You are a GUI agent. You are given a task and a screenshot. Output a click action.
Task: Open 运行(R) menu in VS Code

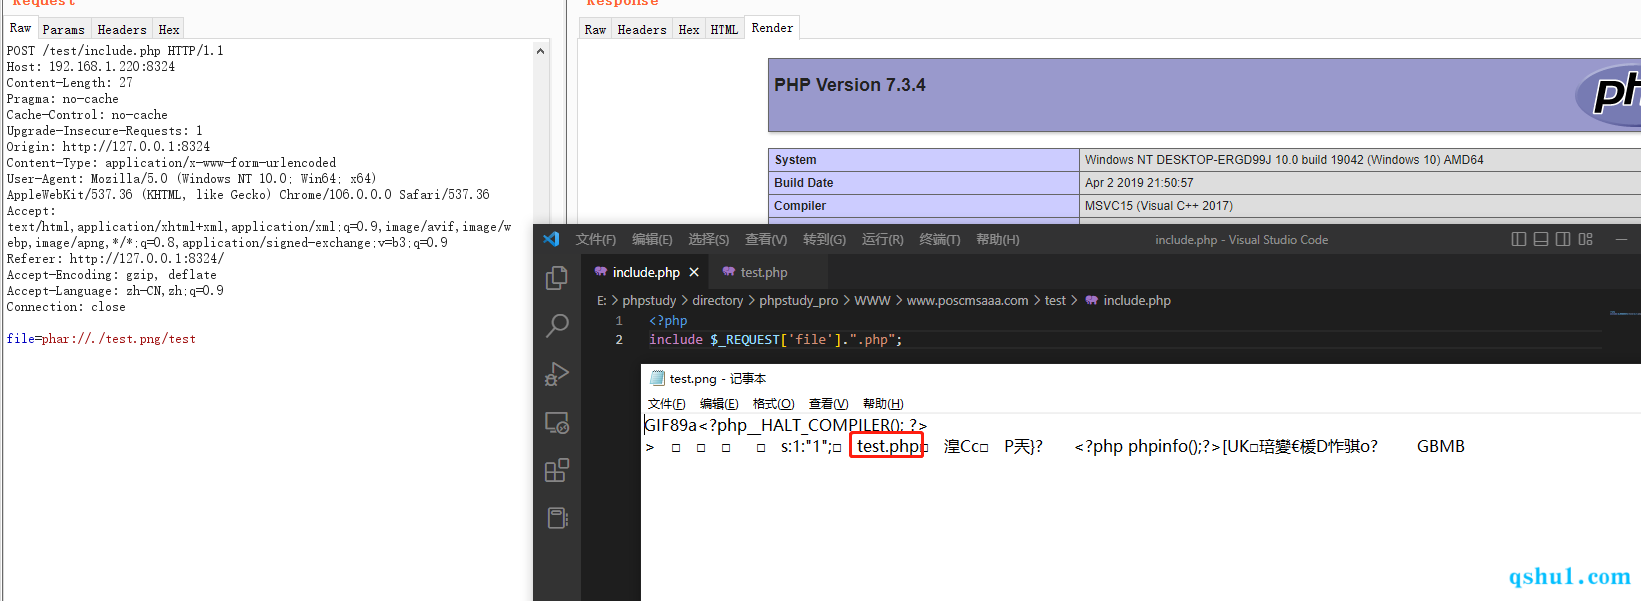[x=883, y=239]
